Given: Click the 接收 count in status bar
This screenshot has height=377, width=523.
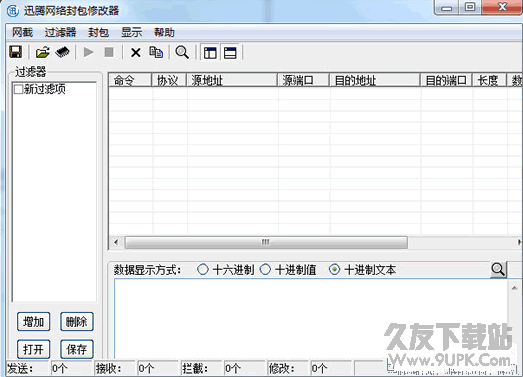Looking at the screenshot, I should [x=157, y=368].
